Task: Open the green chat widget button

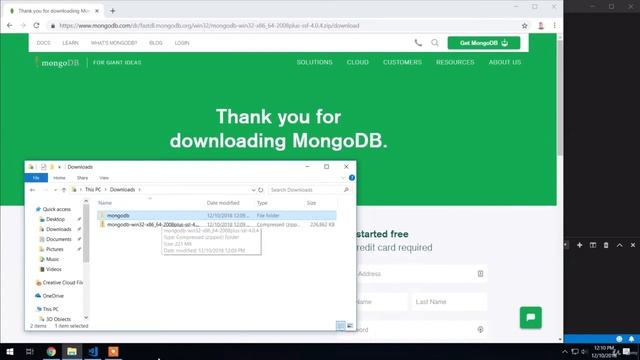Action: (x=531, y=318)
